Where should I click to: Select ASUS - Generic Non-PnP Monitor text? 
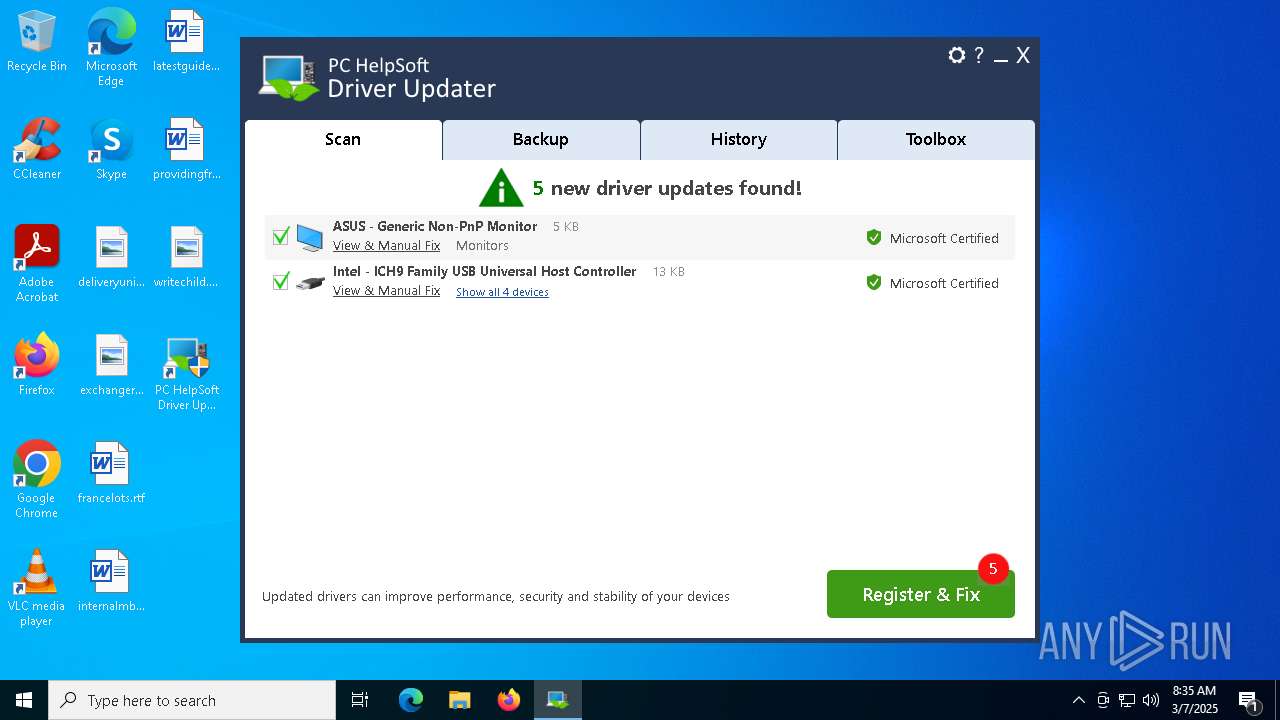(x=435, y=227)
